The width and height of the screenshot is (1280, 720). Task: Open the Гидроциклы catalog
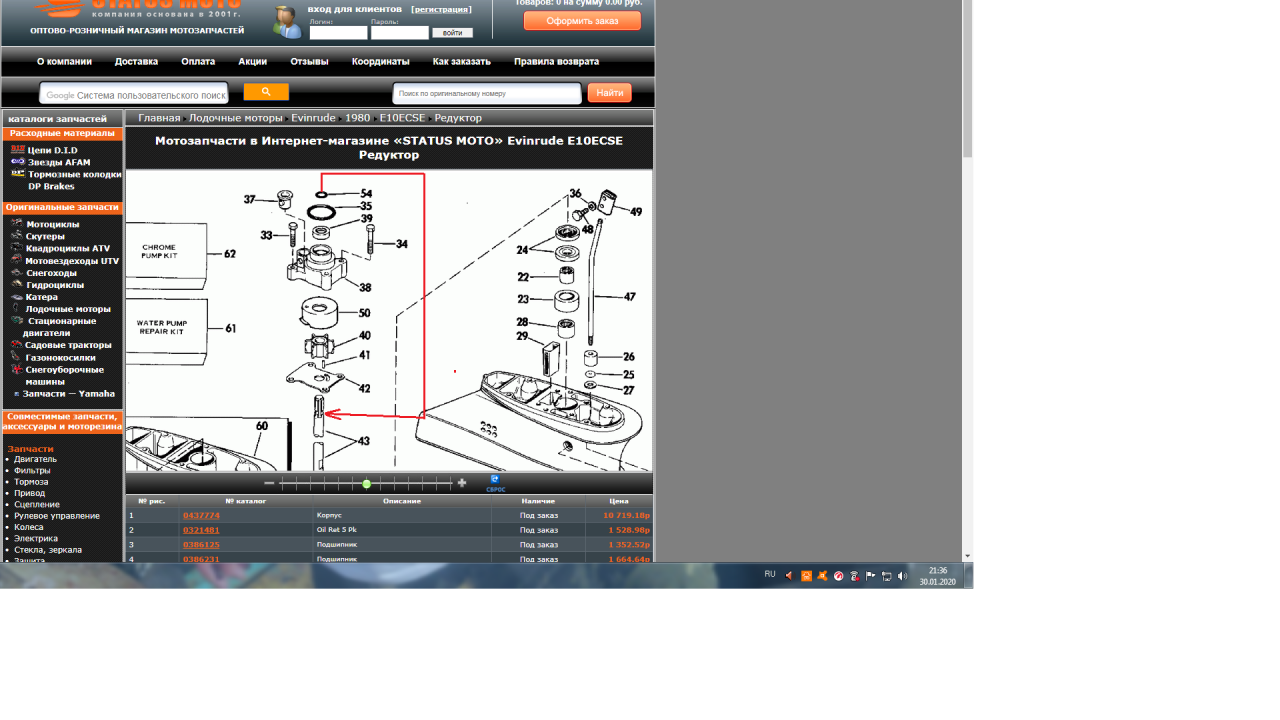pos(55,285)
